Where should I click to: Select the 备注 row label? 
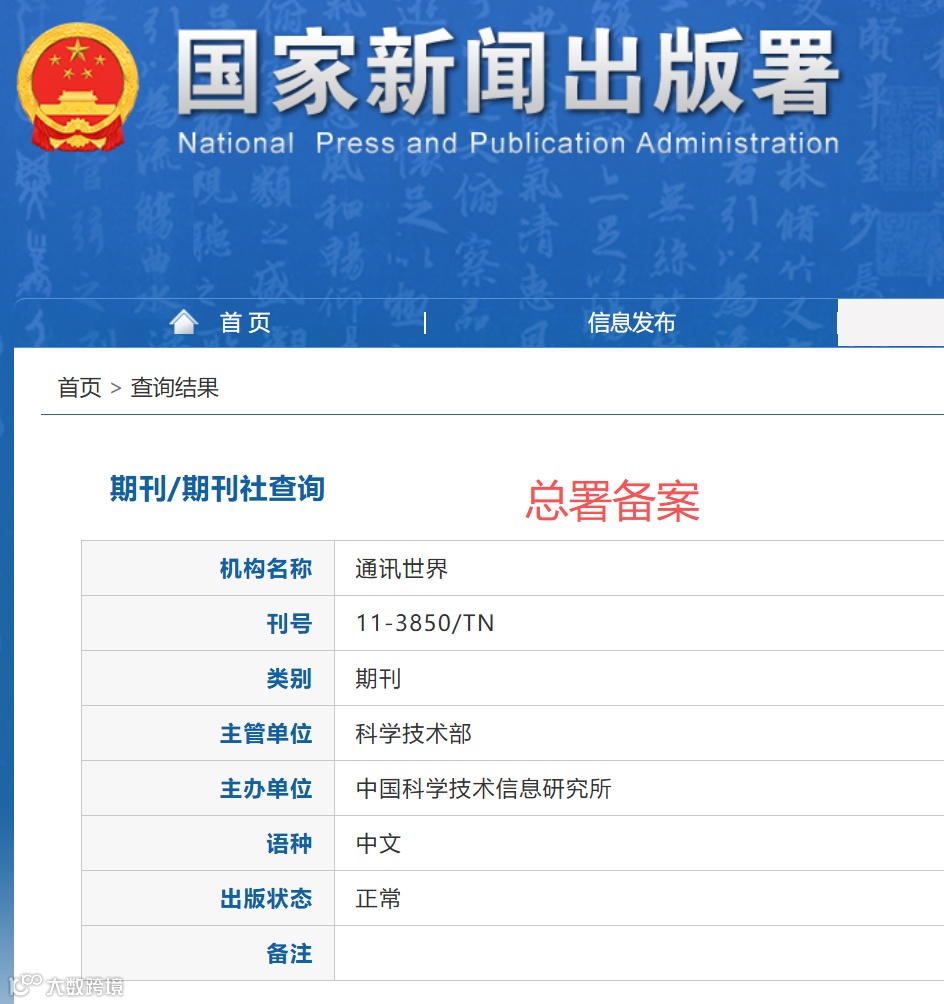click(x=289, y=954)
